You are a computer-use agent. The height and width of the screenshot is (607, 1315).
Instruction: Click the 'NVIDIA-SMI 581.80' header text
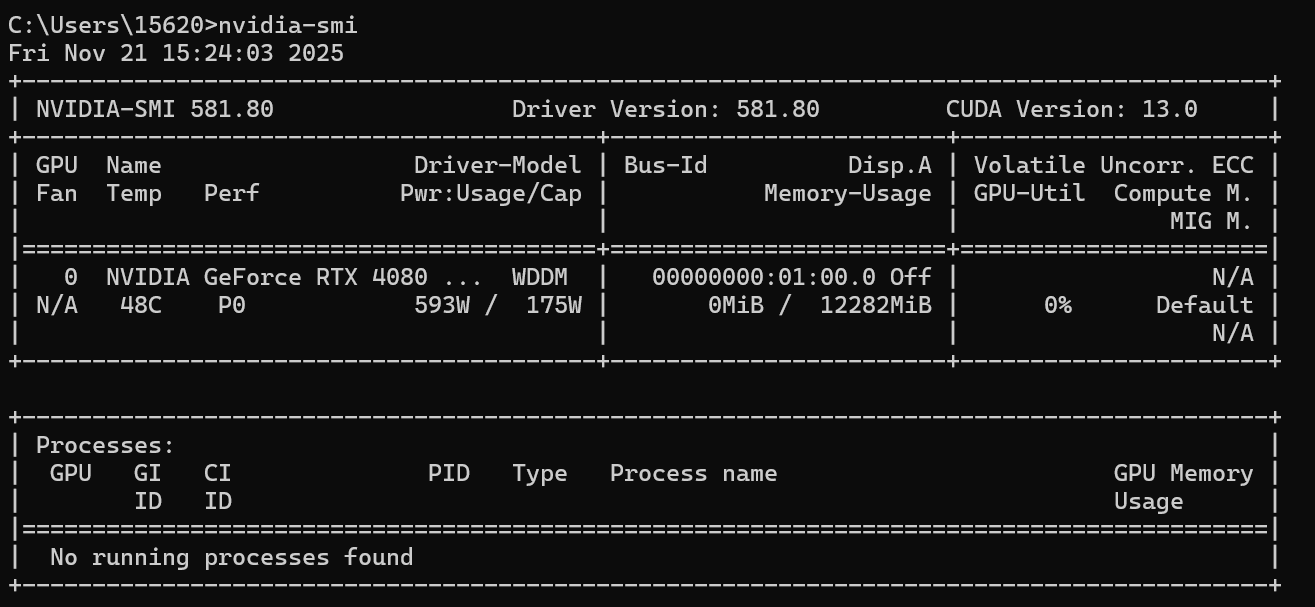(155, 109)
